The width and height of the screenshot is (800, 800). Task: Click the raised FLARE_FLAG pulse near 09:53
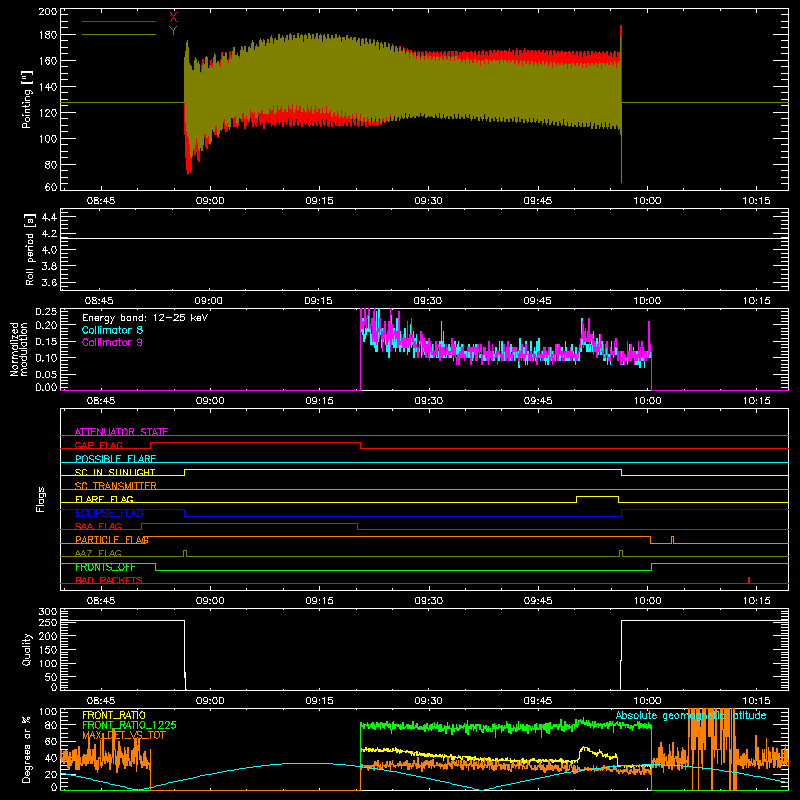tap(597, 496)
